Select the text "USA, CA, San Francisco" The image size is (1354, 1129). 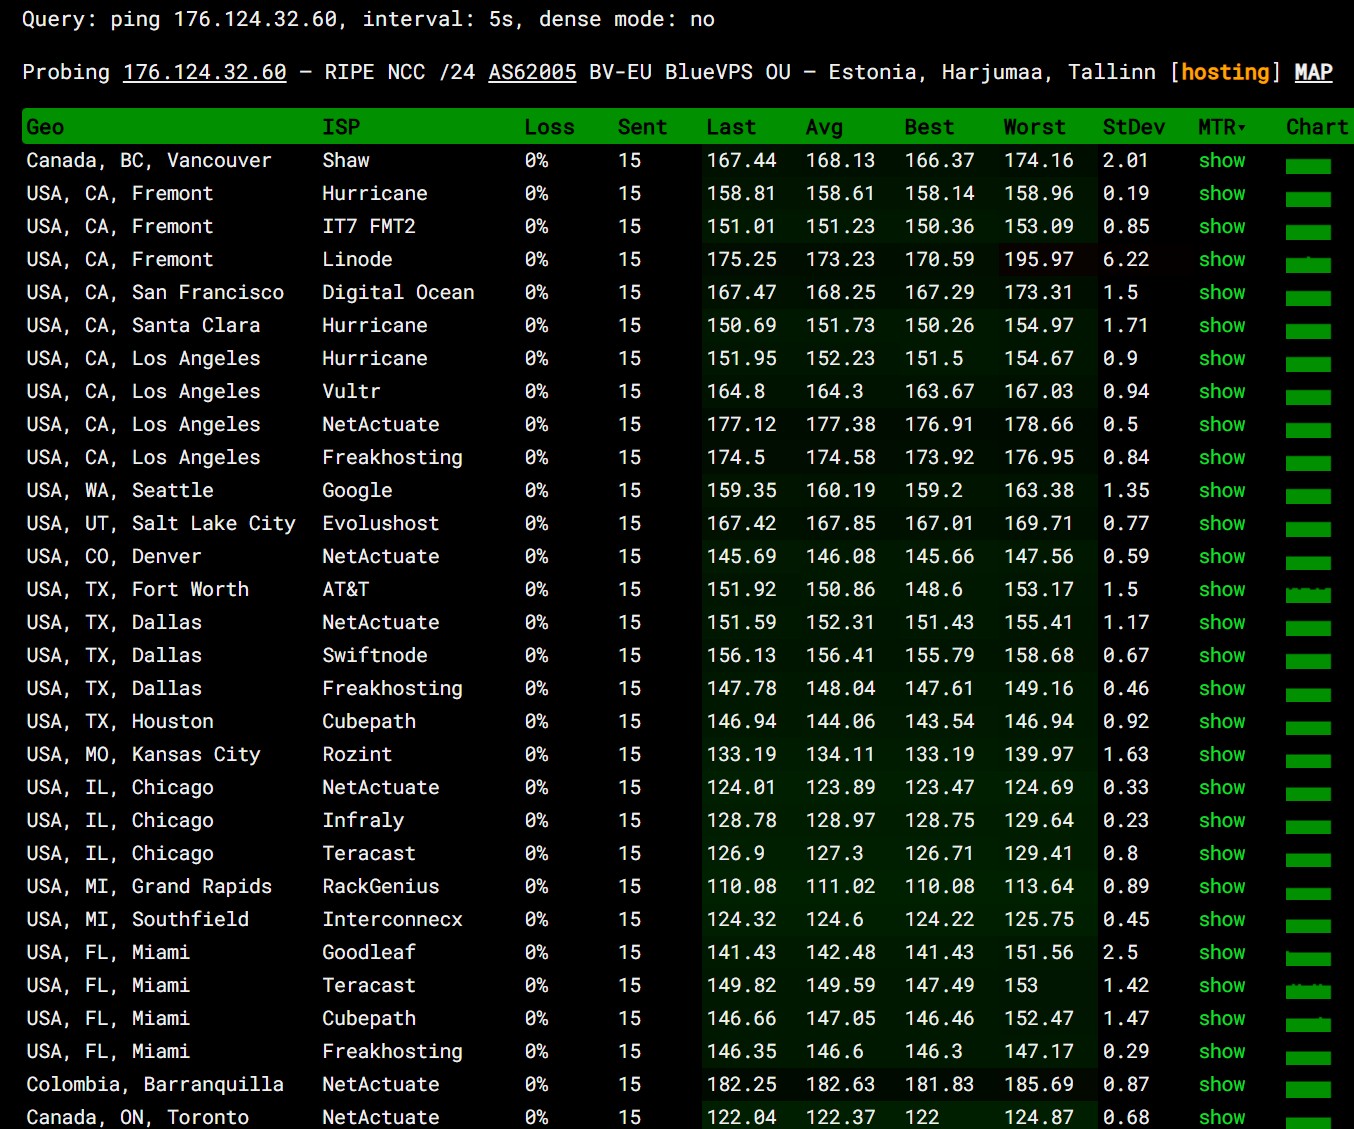[x=155, y=292]
